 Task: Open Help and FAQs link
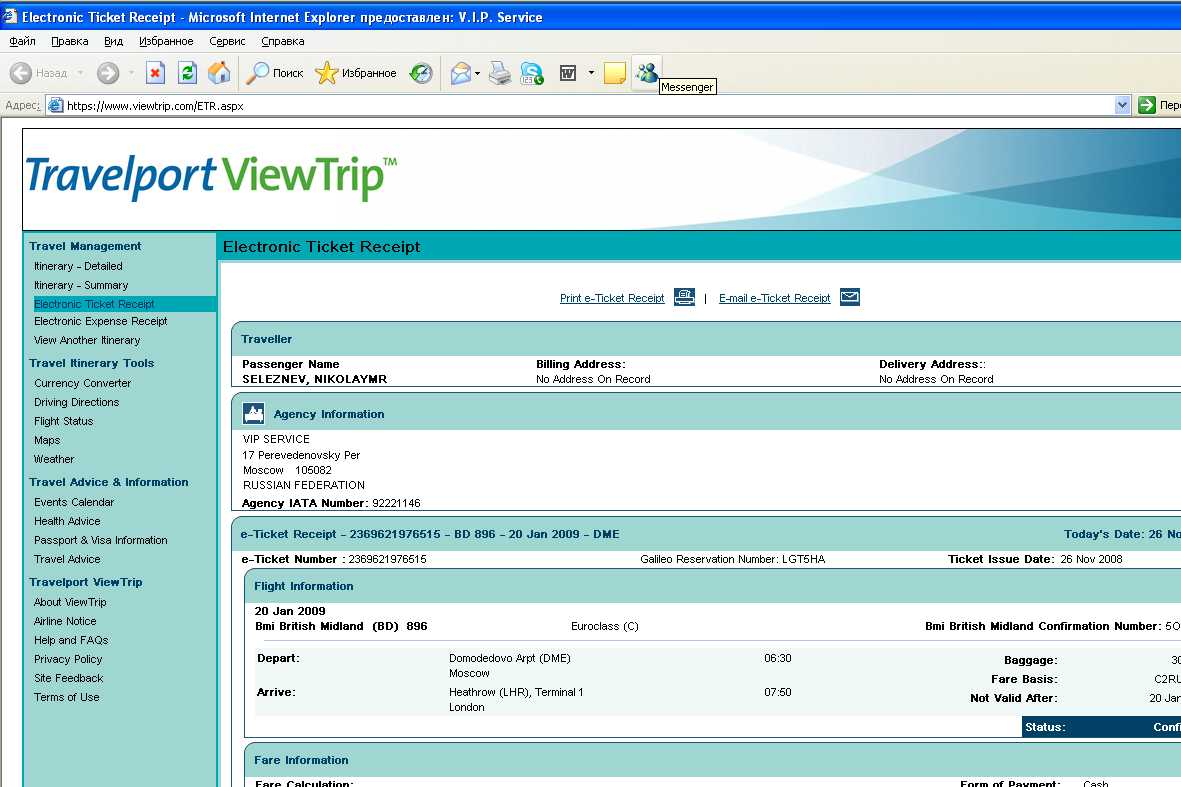(x=72, y=640)
